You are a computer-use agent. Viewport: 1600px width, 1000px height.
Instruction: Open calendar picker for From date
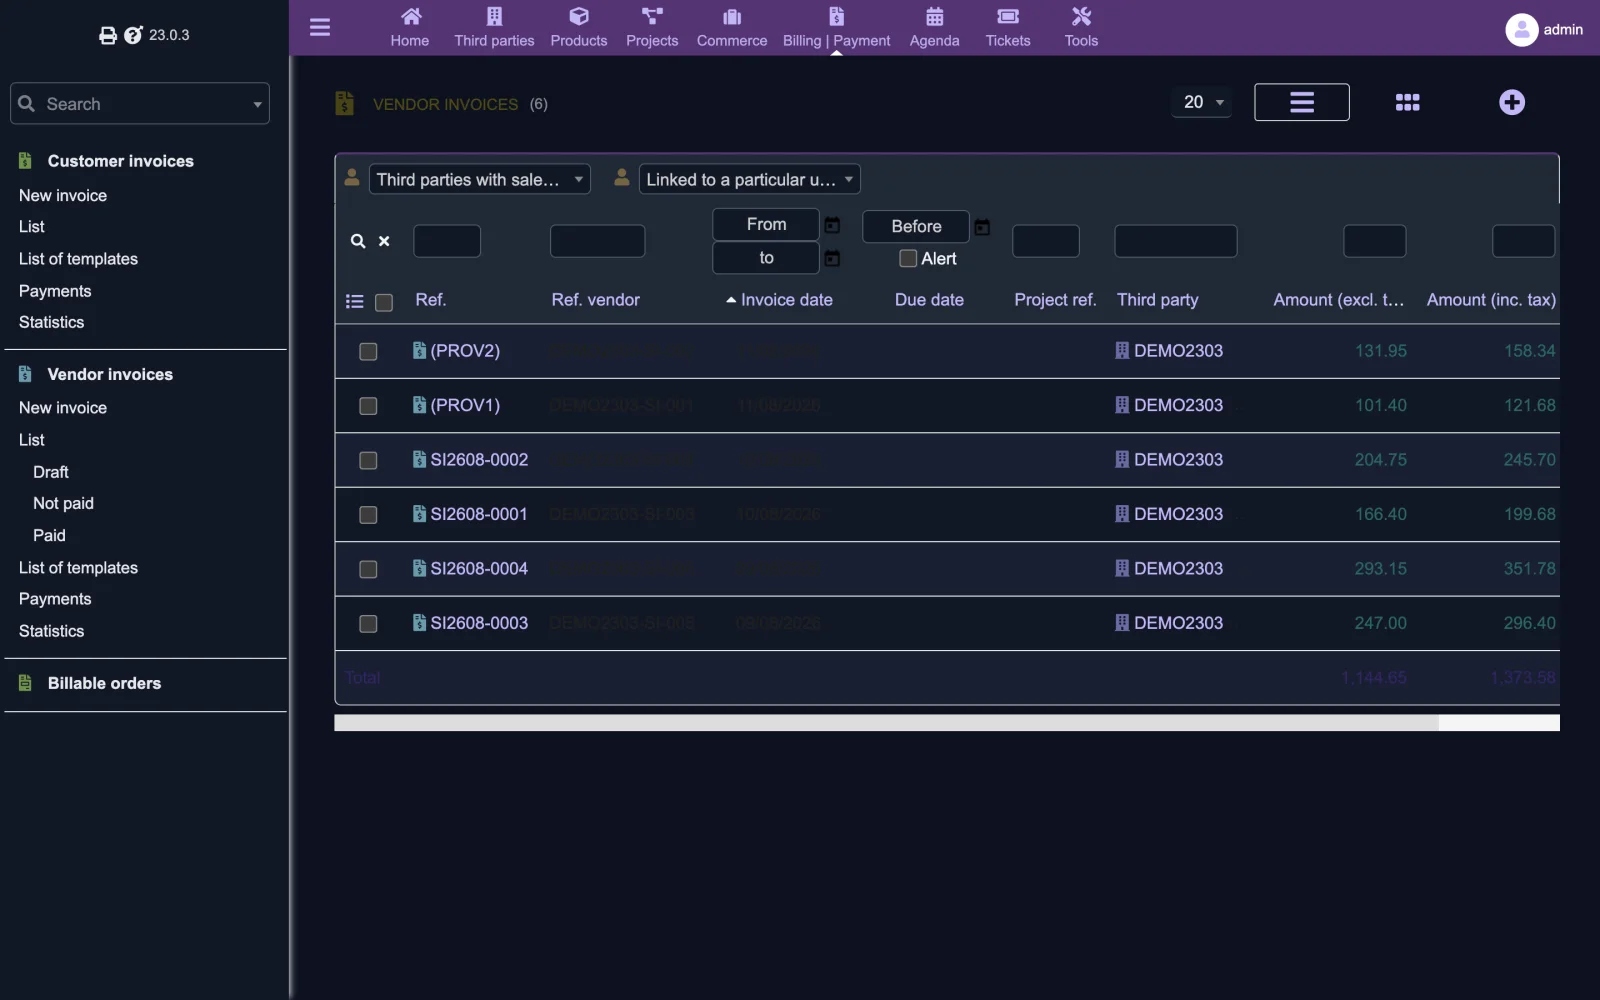coord(832,225)
